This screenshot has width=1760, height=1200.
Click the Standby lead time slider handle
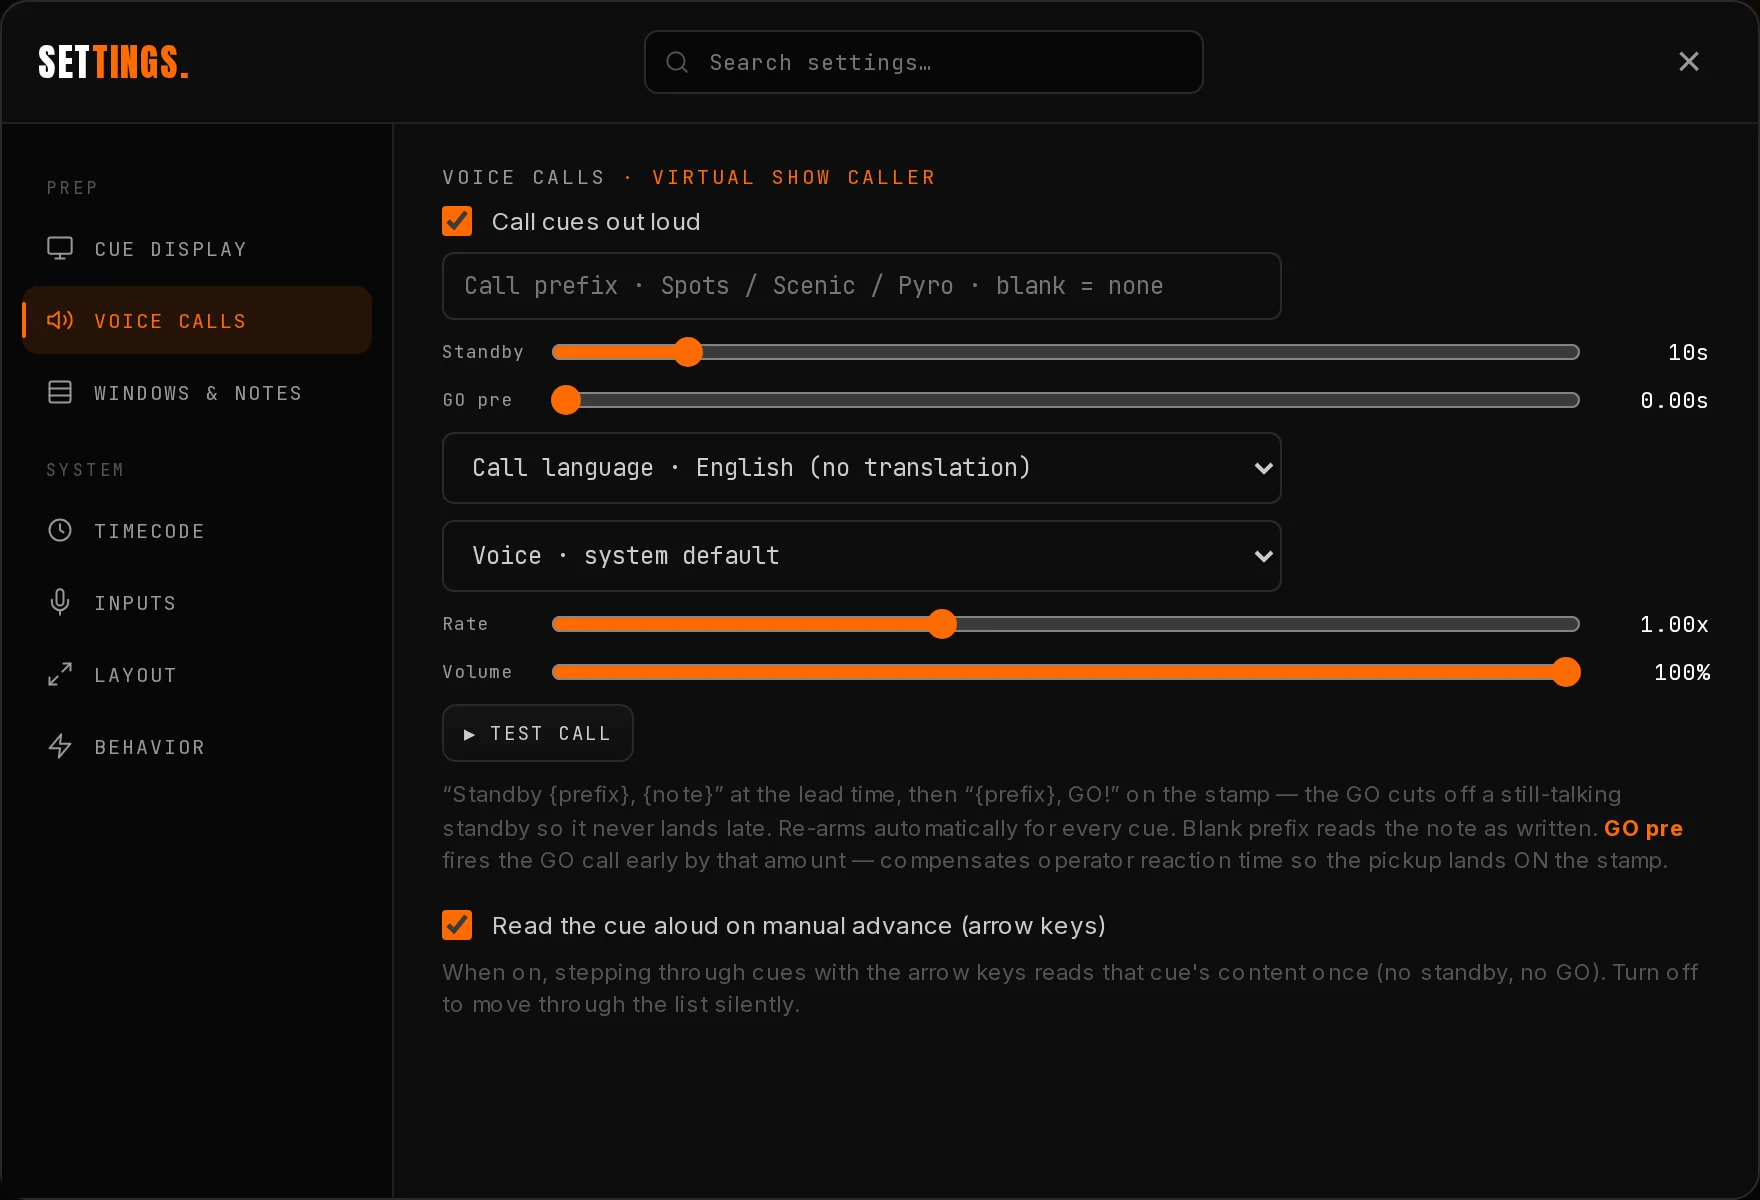688,352
